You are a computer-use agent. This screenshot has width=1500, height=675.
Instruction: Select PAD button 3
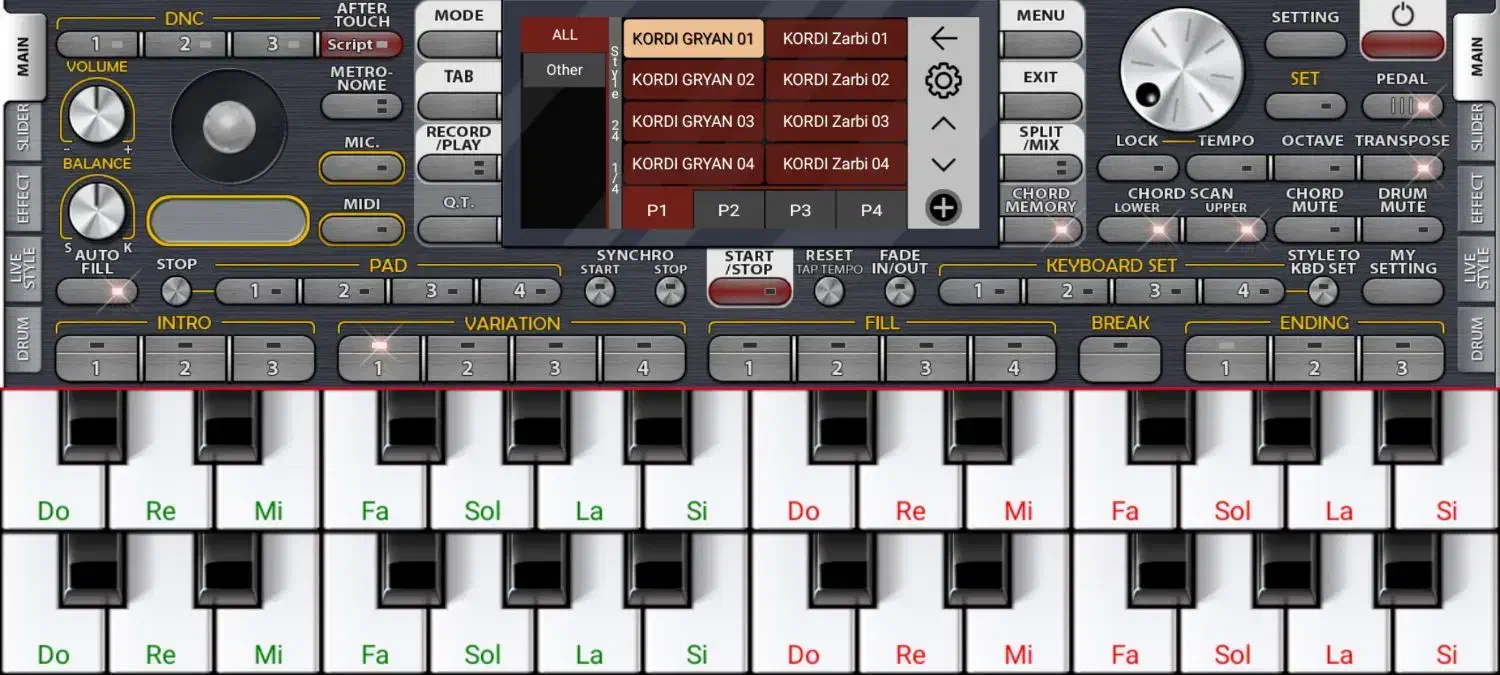(x=432, y=291)
